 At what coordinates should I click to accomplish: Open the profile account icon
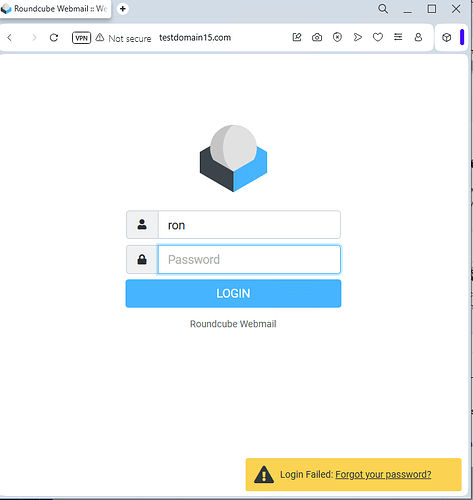click(x=418, y=37)
